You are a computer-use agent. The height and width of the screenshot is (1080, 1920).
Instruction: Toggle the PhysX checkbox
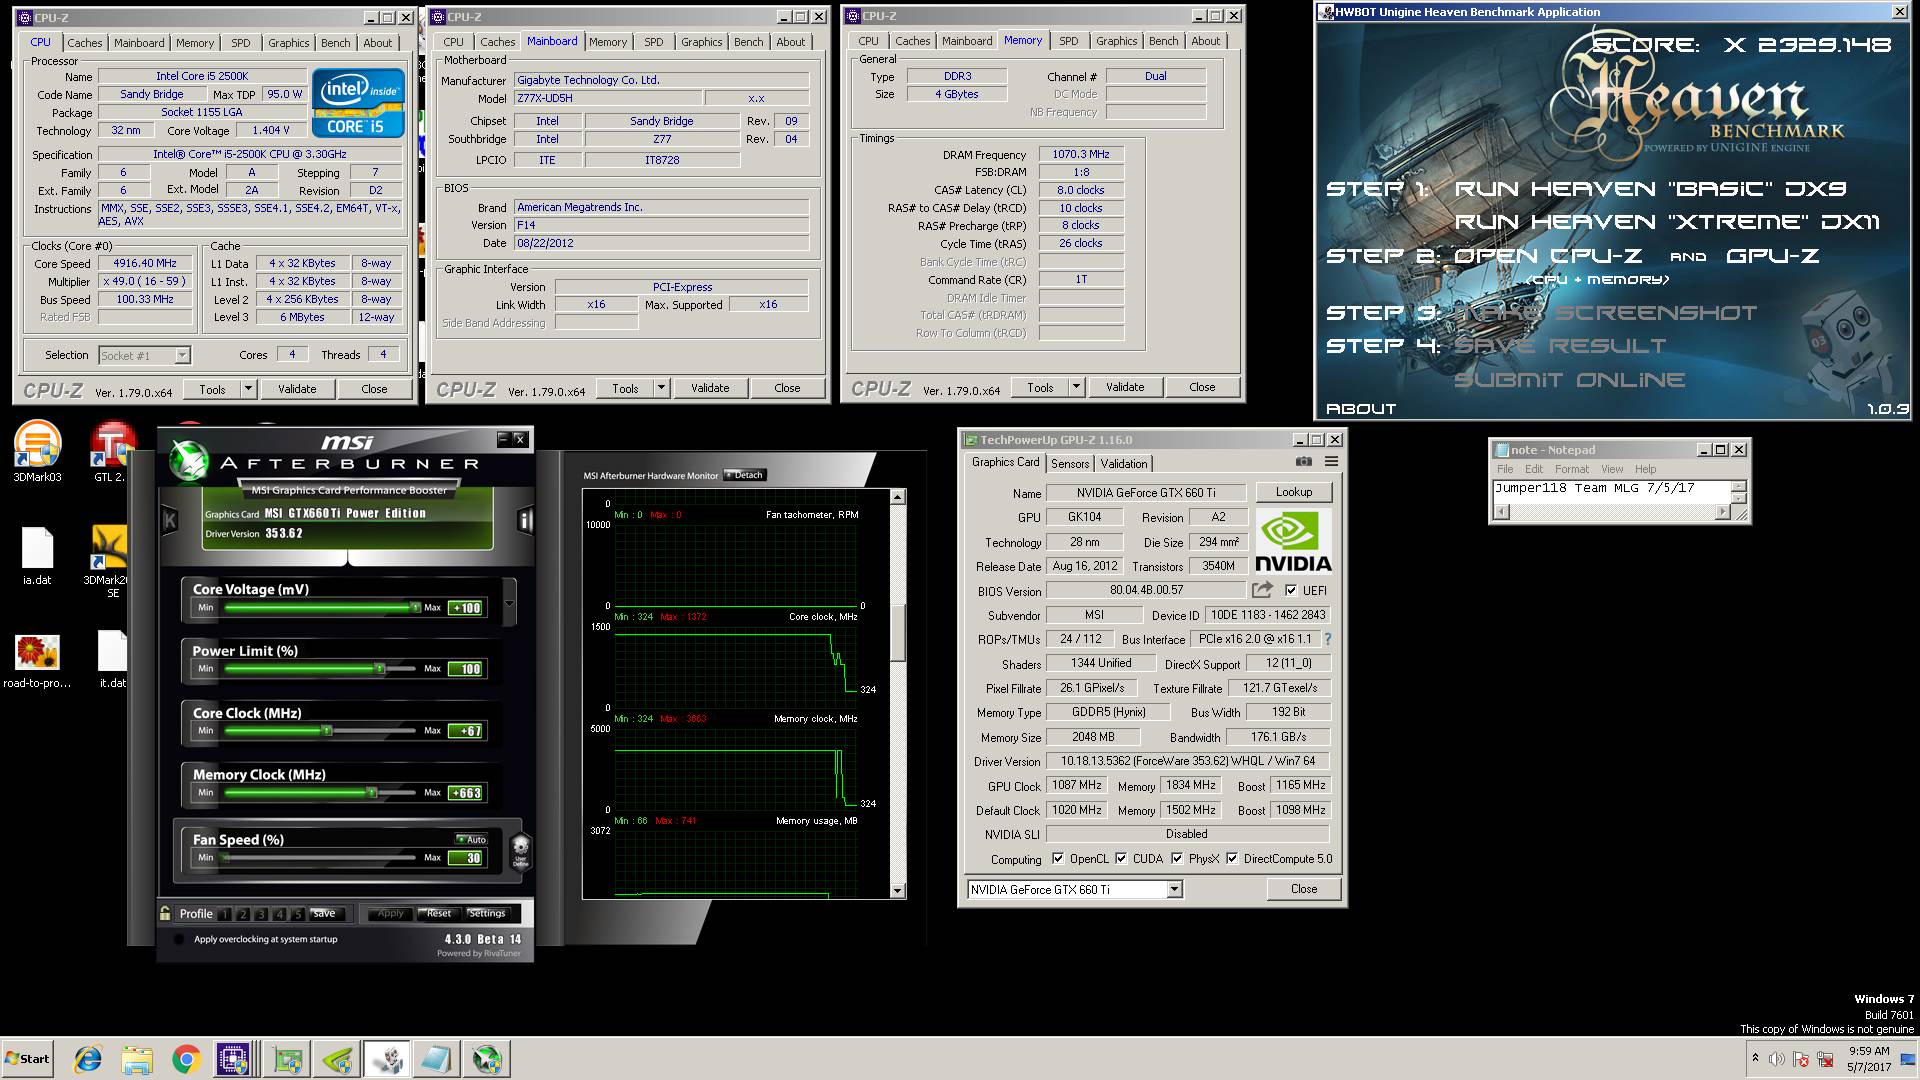(x=1177, y=858)
